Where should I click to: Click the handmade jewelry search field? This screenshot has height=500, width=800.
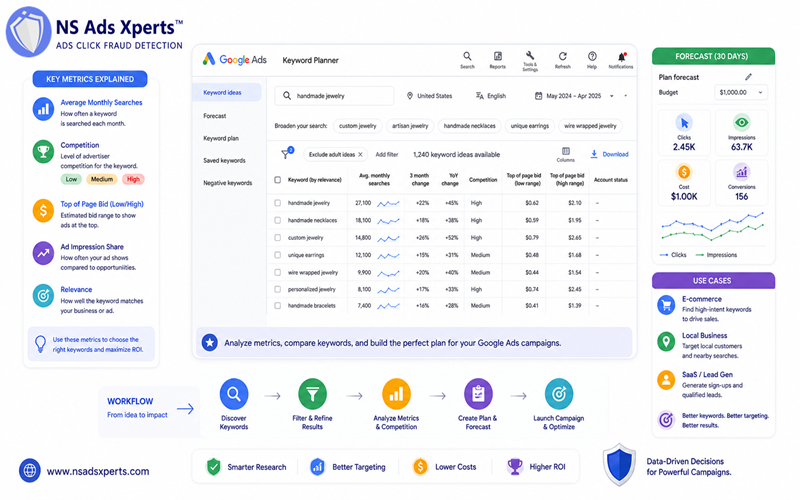click(x=334, y=96)
